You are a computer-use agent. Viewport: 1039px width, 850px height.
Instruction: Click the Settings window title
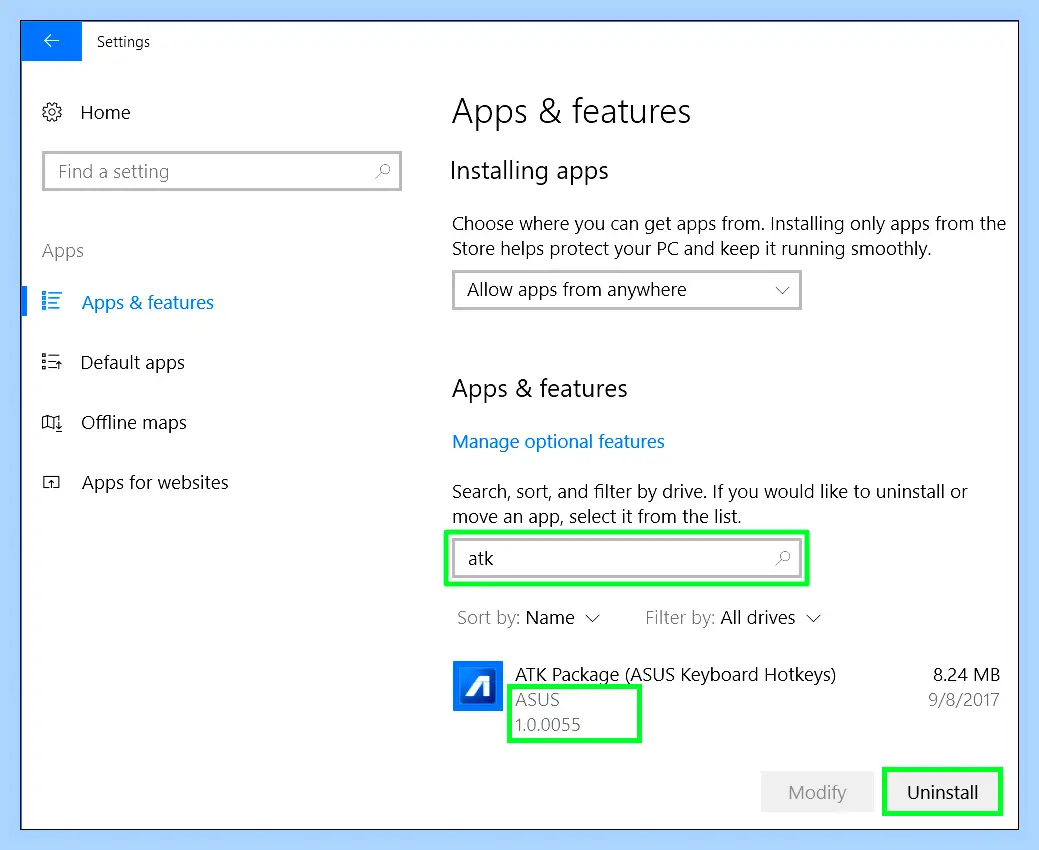[x=123, y=42]
